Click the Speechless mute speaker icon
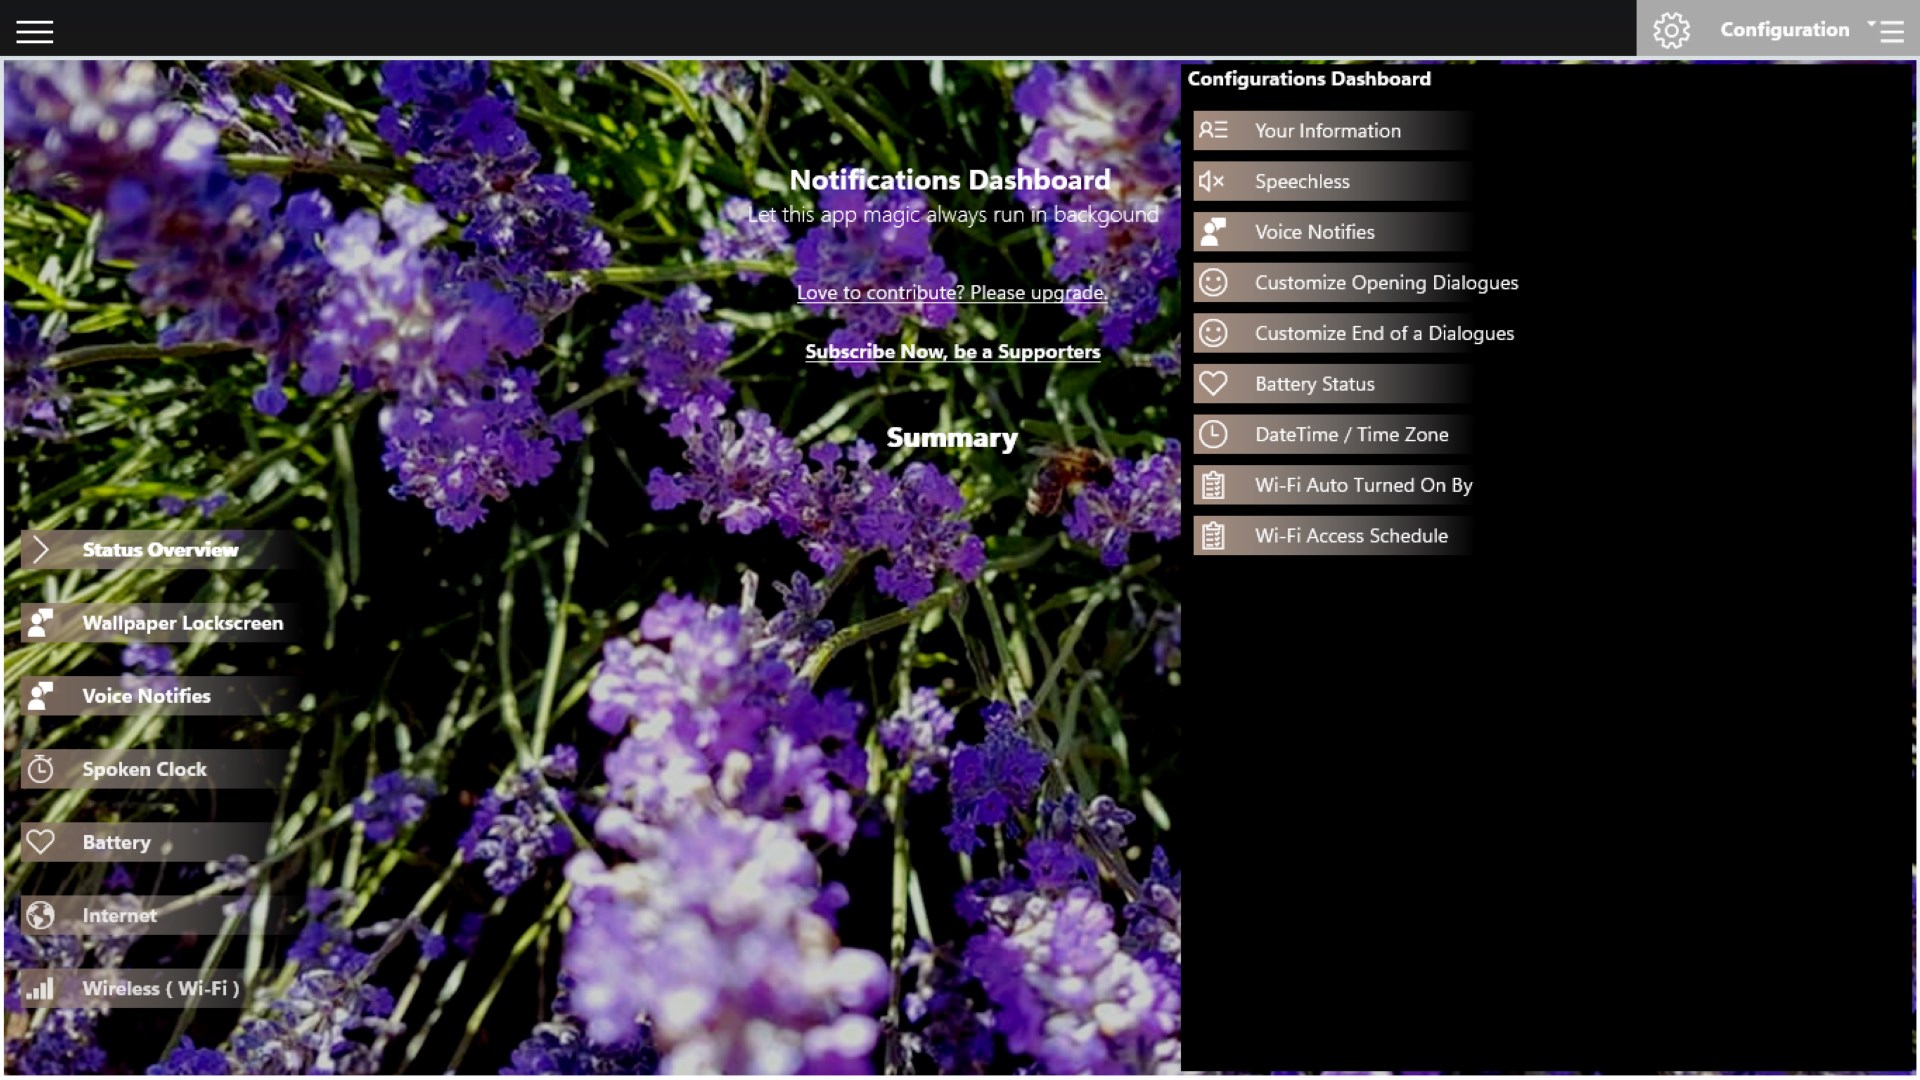This screenshot has height=1080, width=1920. click(x=1212, y=181)
